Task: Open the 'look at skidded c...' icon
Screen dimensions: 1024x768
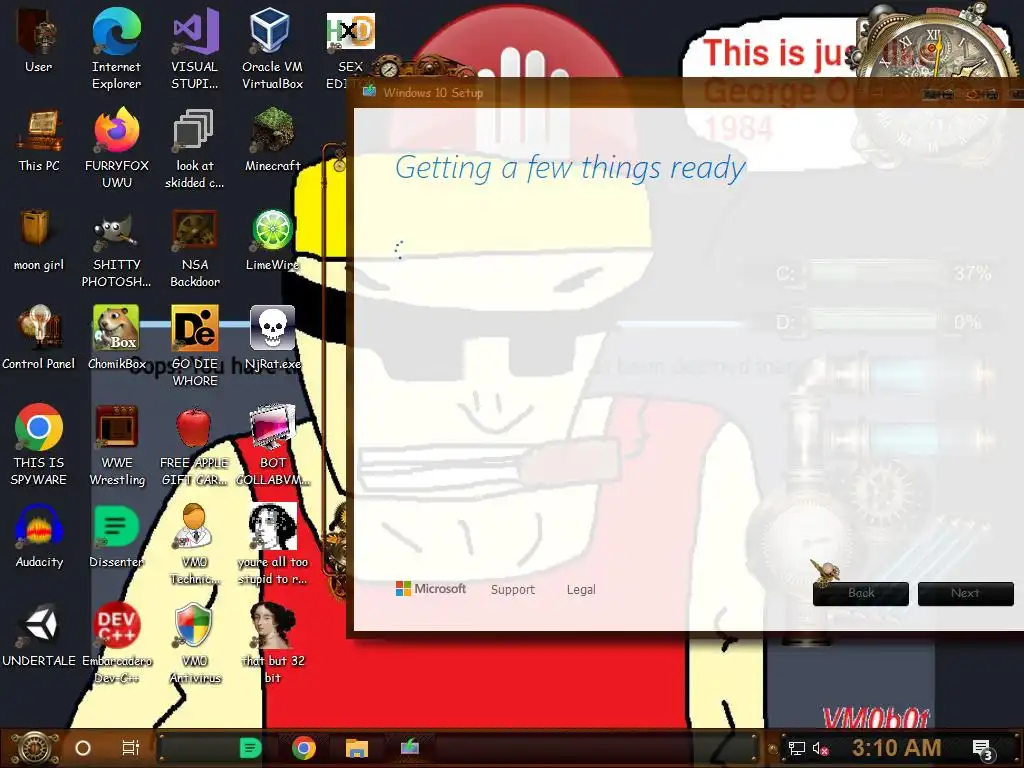Action: click(x=195, y=148)
